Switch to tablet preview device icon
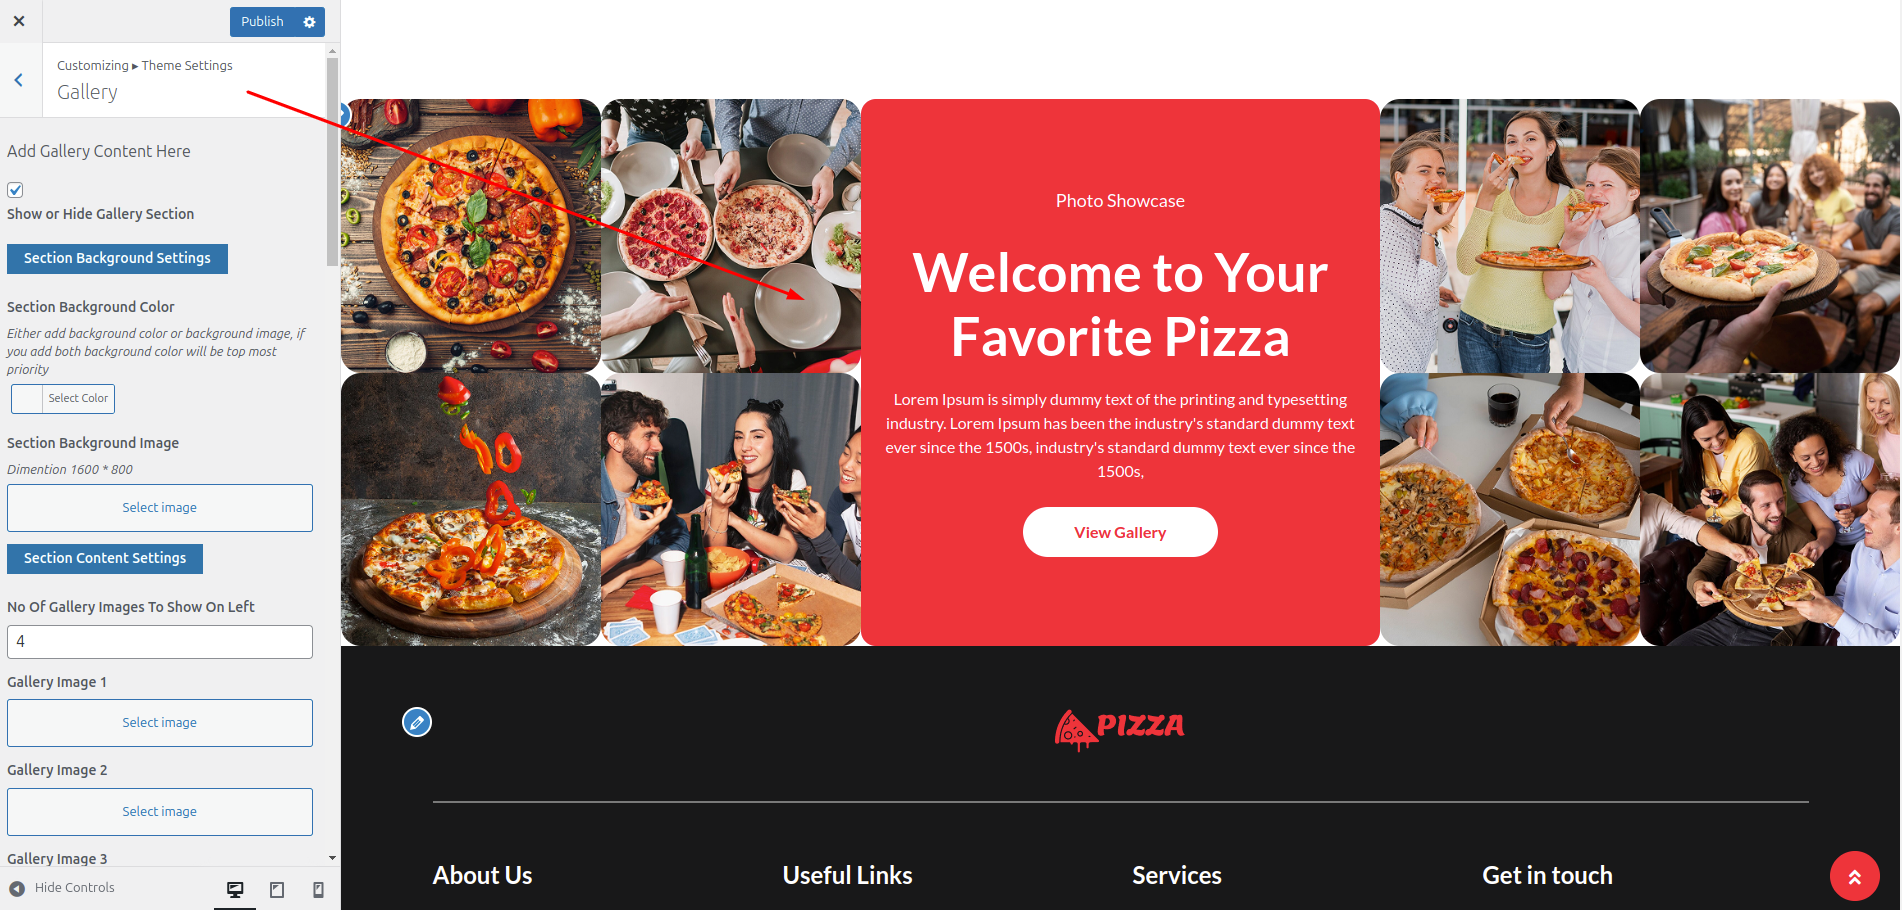1902x910 pixels. (x=277, y=889)
